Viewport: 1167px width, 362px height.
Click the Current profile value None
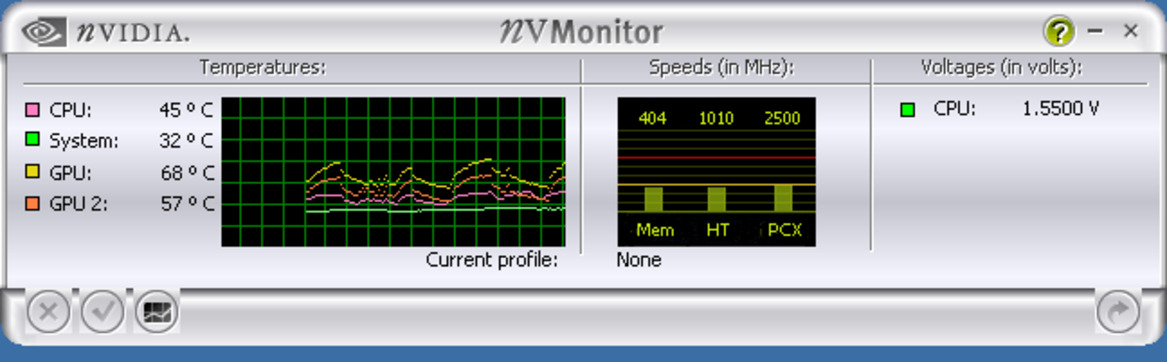click(x=639, y=260)
